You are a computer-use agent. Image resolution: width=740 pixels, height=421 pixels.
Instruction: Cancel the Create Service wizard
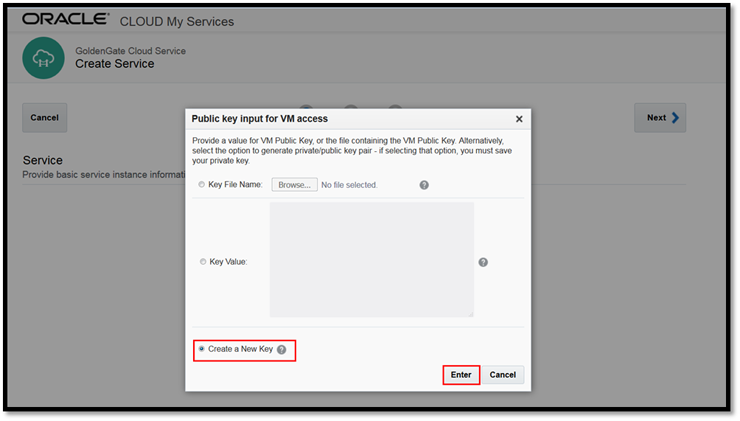44,118
